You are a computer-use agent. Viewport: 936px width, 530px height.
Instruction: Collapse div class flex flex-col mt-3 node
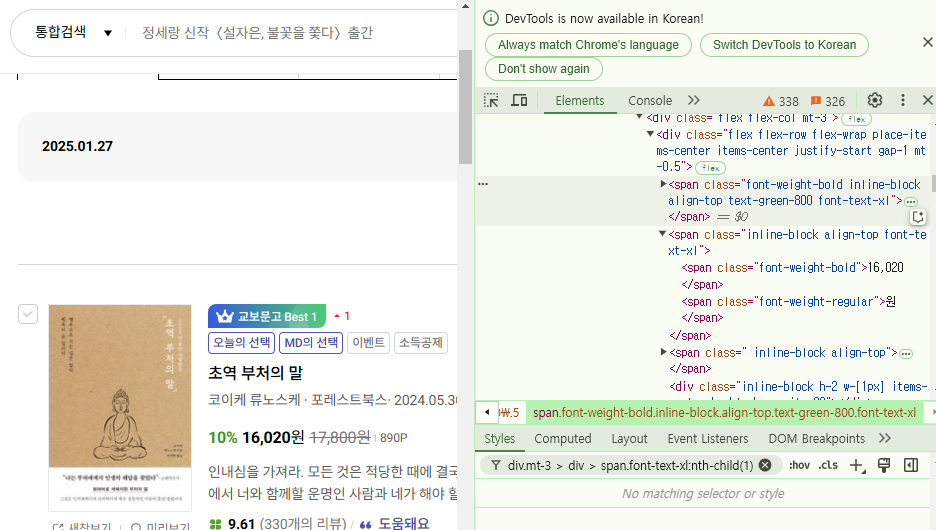[x=639, y=118]
